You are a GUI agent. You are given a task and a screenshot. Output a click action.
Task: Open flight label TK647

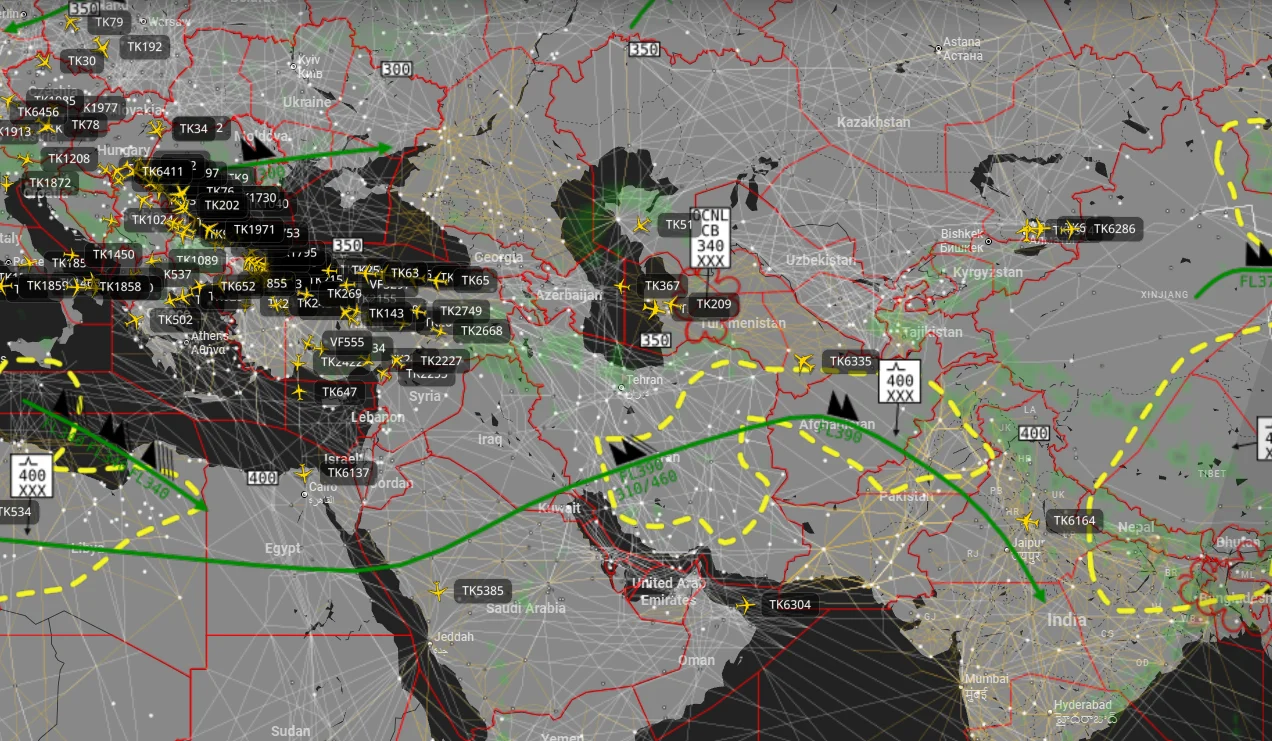(x=340, y=392)
